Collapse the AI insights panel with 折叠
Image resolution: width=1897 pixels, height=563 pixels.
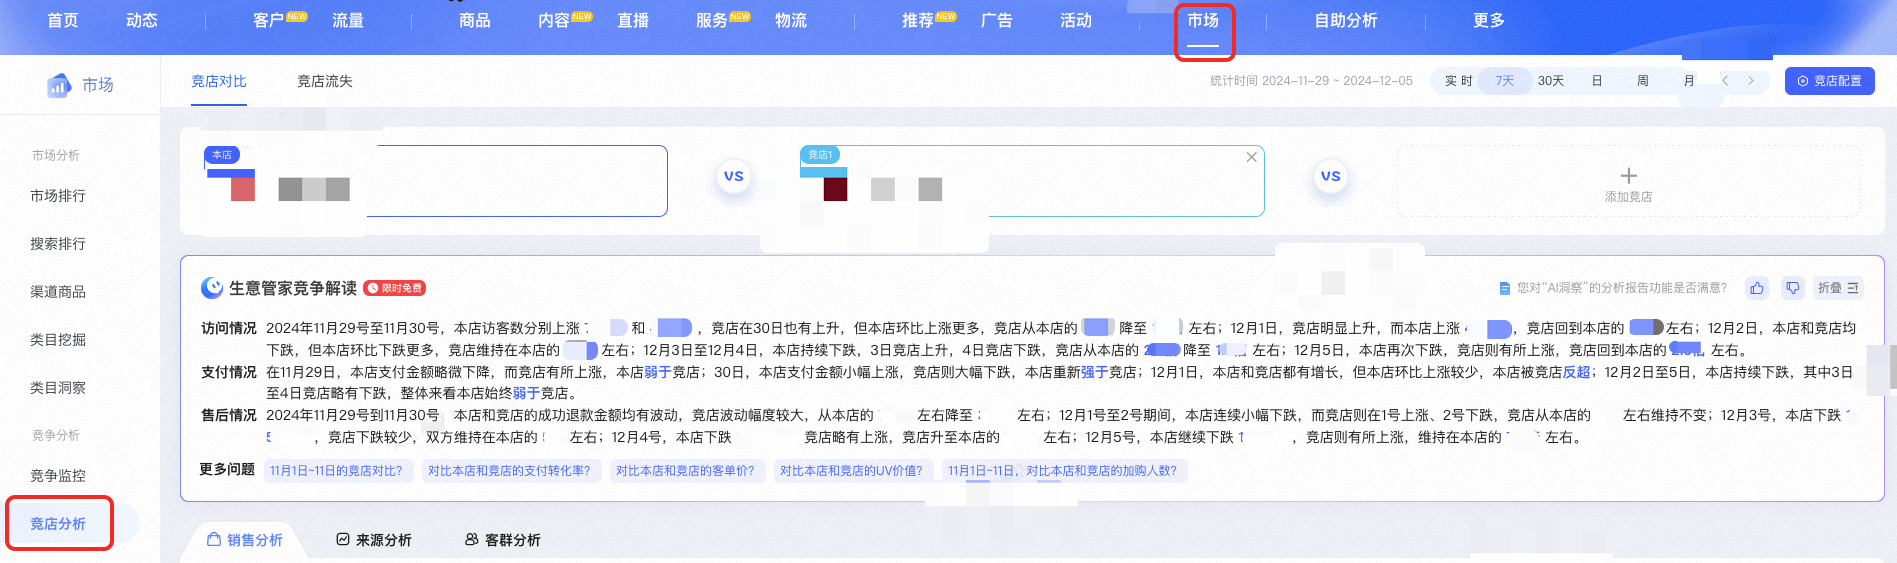(1838, 288)
